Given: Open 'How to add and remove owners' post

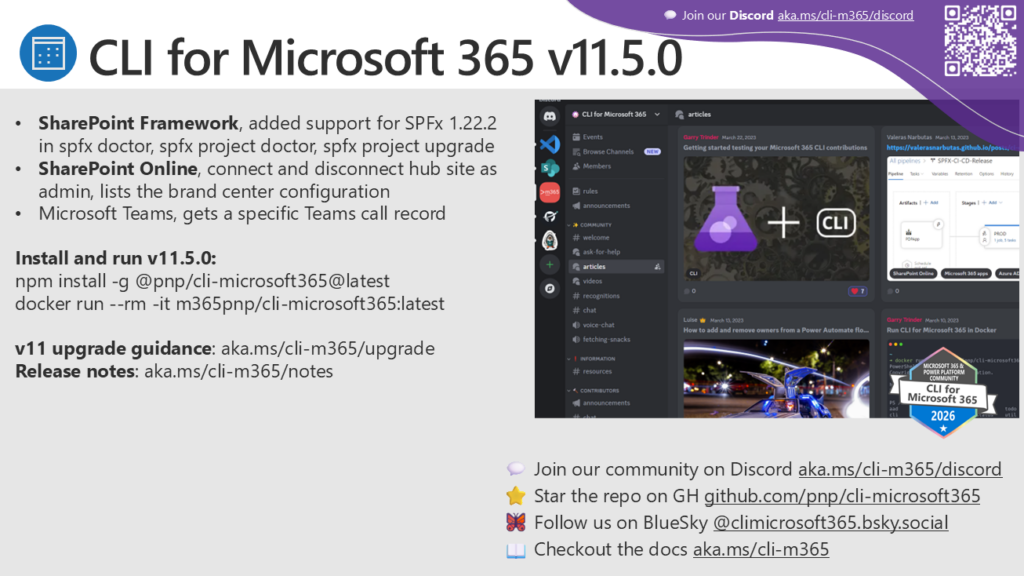Looking at the screenshot, I should pyautogui.click(x=776, y=330).
